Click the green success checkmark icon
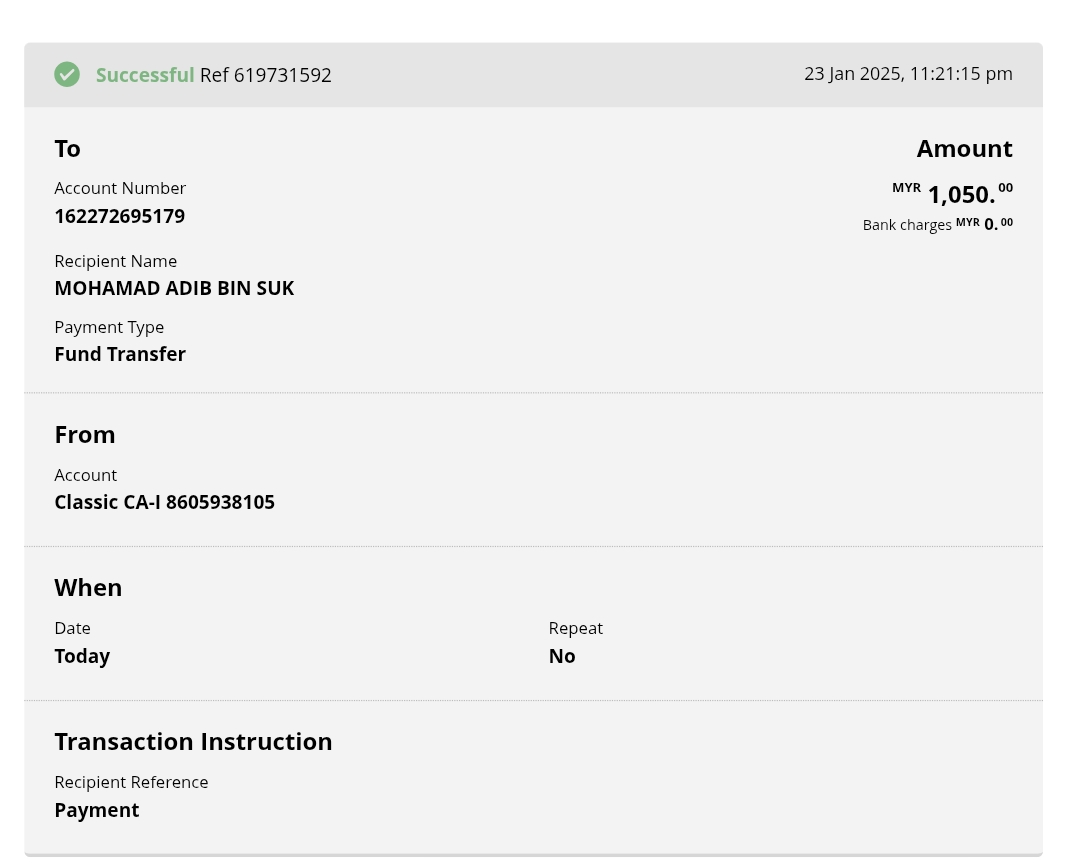Viewport: 1079px width, 868px height. click(x=67, y=75)
